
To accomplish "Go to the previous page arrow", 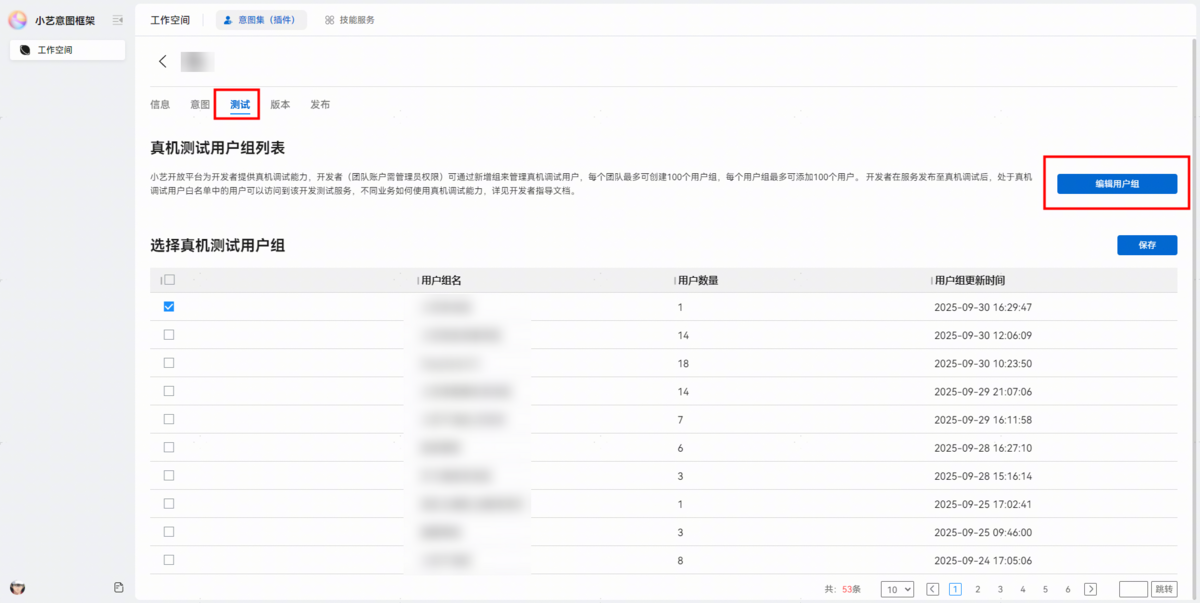I will (932, 589).
